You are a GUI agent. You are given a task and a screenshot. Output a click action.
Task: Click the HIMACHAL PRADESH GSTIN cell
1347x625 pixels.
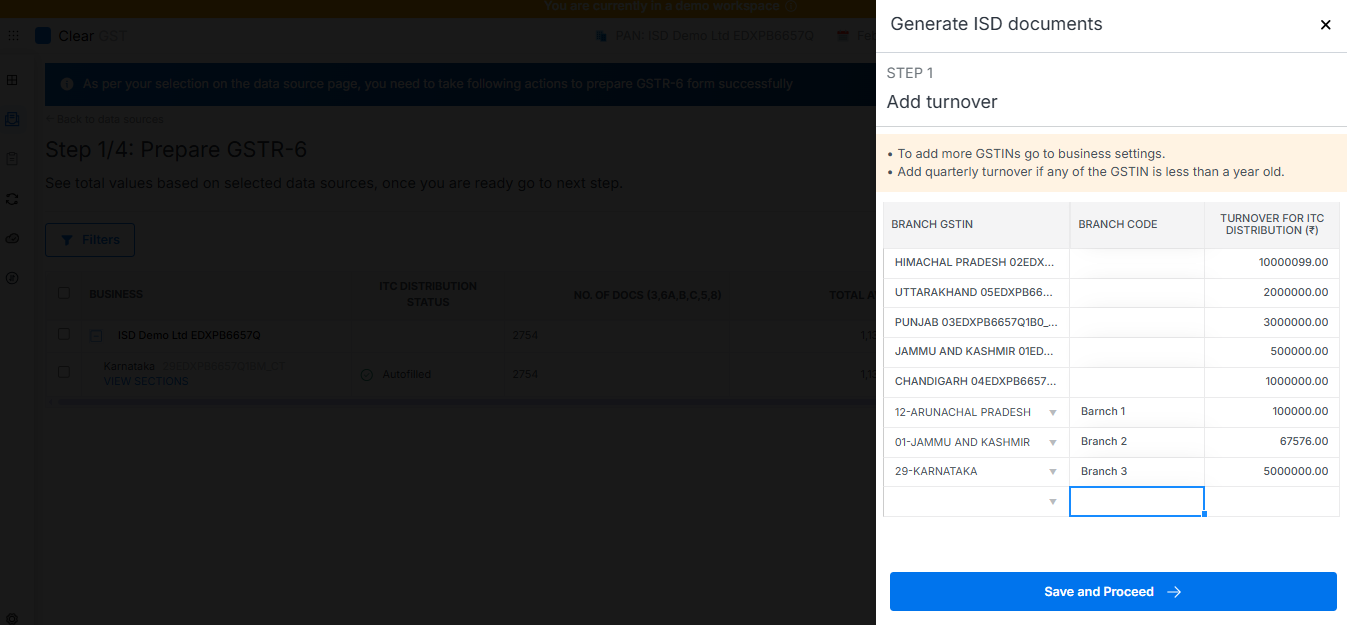tap(976, 263)
